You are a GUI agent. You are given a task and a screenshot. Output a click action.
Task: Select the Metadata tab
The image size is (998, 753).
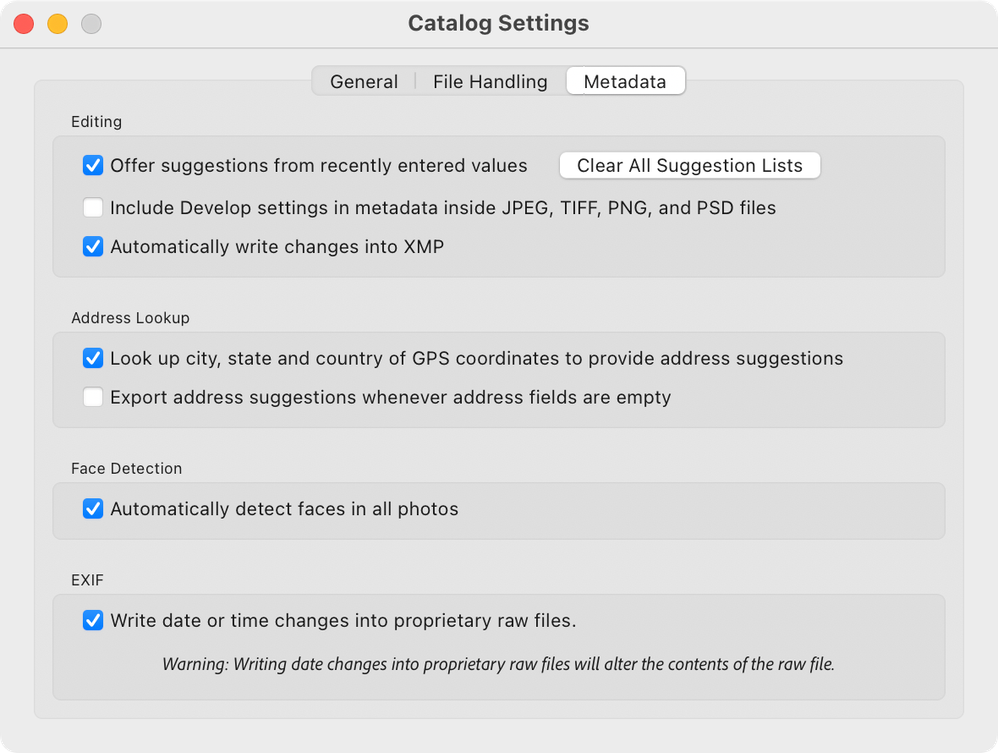point(625,82)
